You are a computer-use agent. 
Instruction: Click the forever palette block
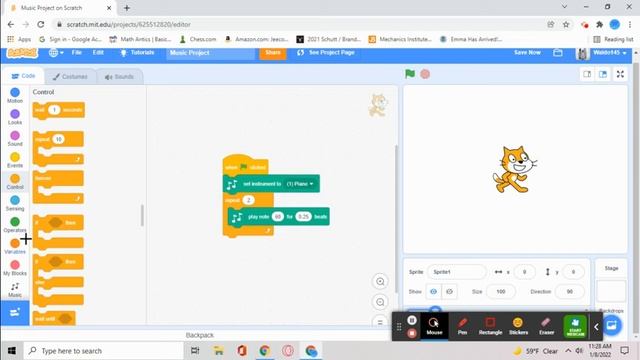[58, 187]
